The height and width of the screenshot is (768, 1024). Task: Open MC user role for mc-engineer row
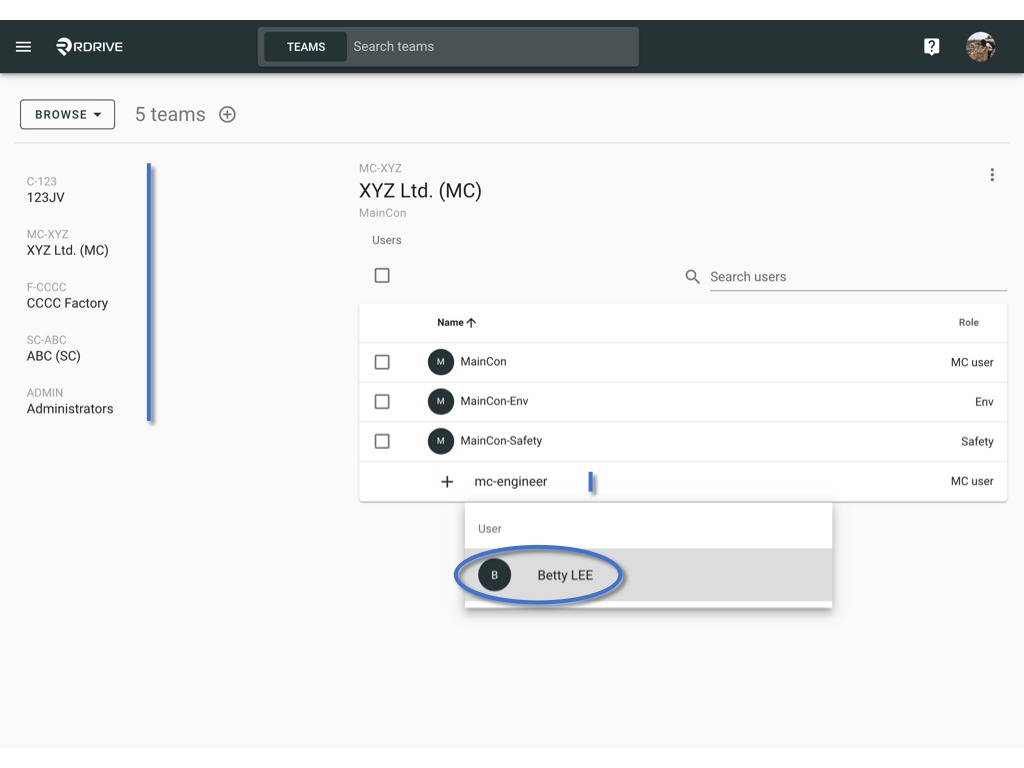[x=972, y=481]
